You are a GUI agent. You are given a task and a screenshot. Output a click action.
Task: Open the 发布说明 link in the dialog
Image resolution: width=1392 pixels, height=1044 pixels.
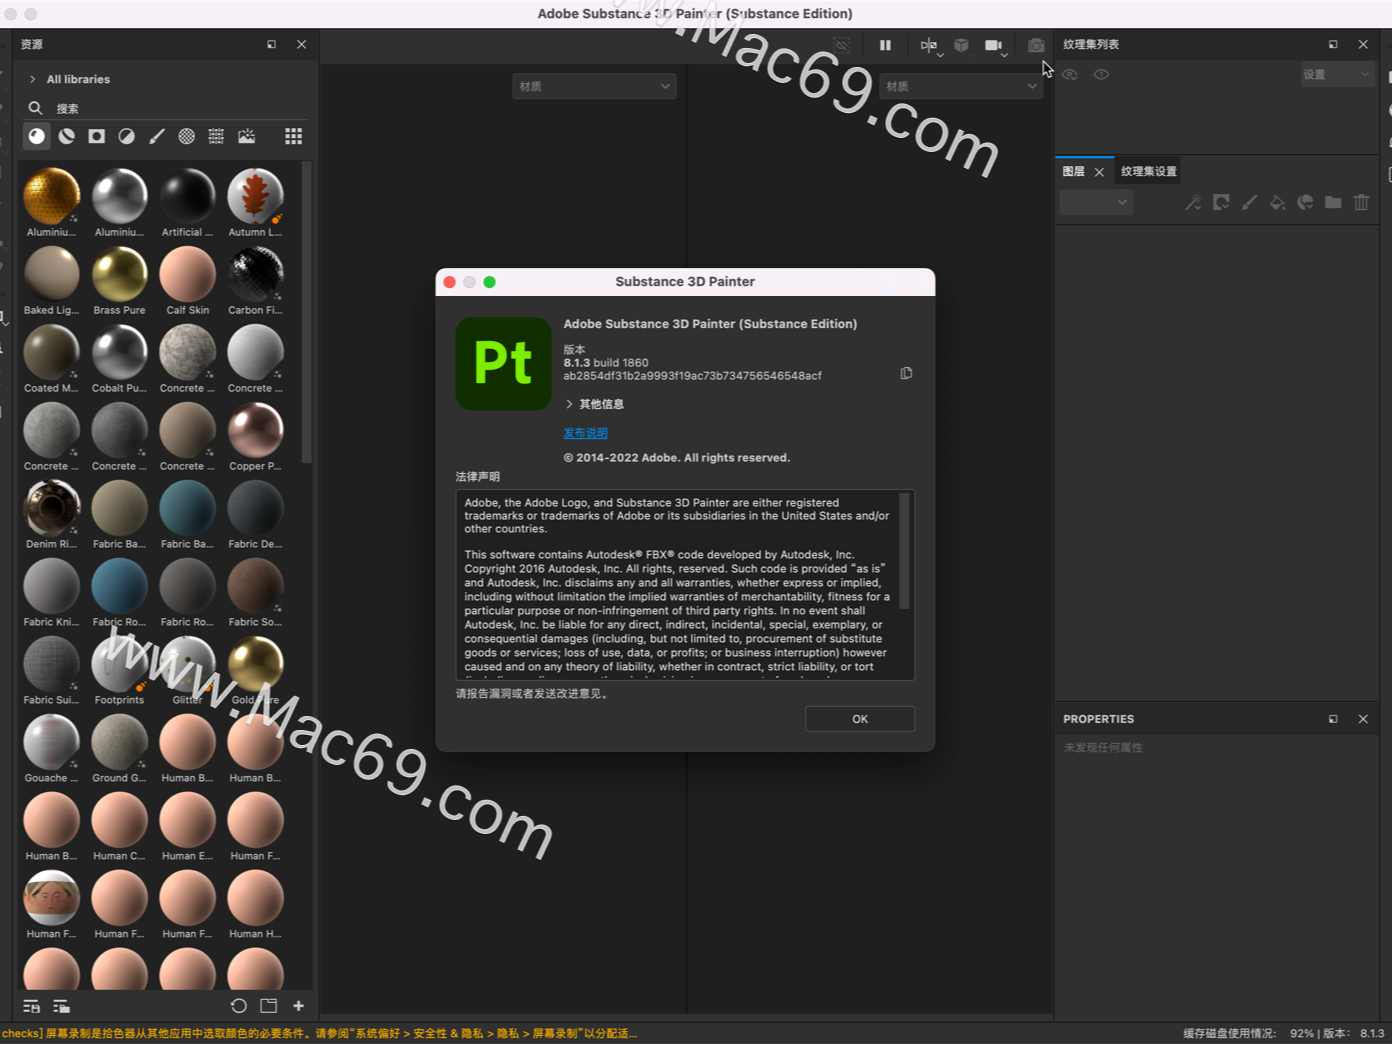pos(585,432)
